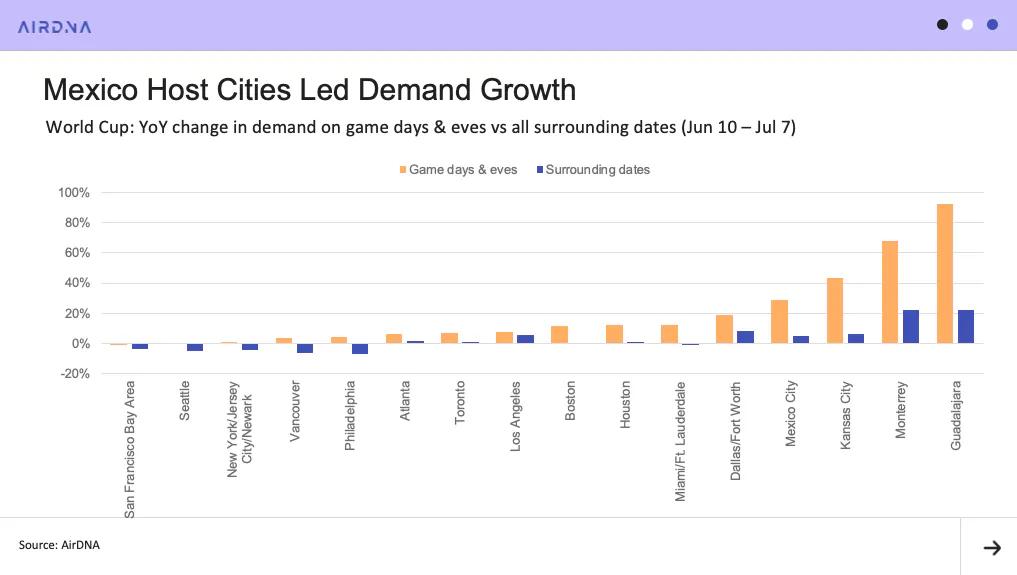Click the Miami/Ft. Lauderdale axis label
The height and width of the screenshot is (575, 1017).
[680, 441]
